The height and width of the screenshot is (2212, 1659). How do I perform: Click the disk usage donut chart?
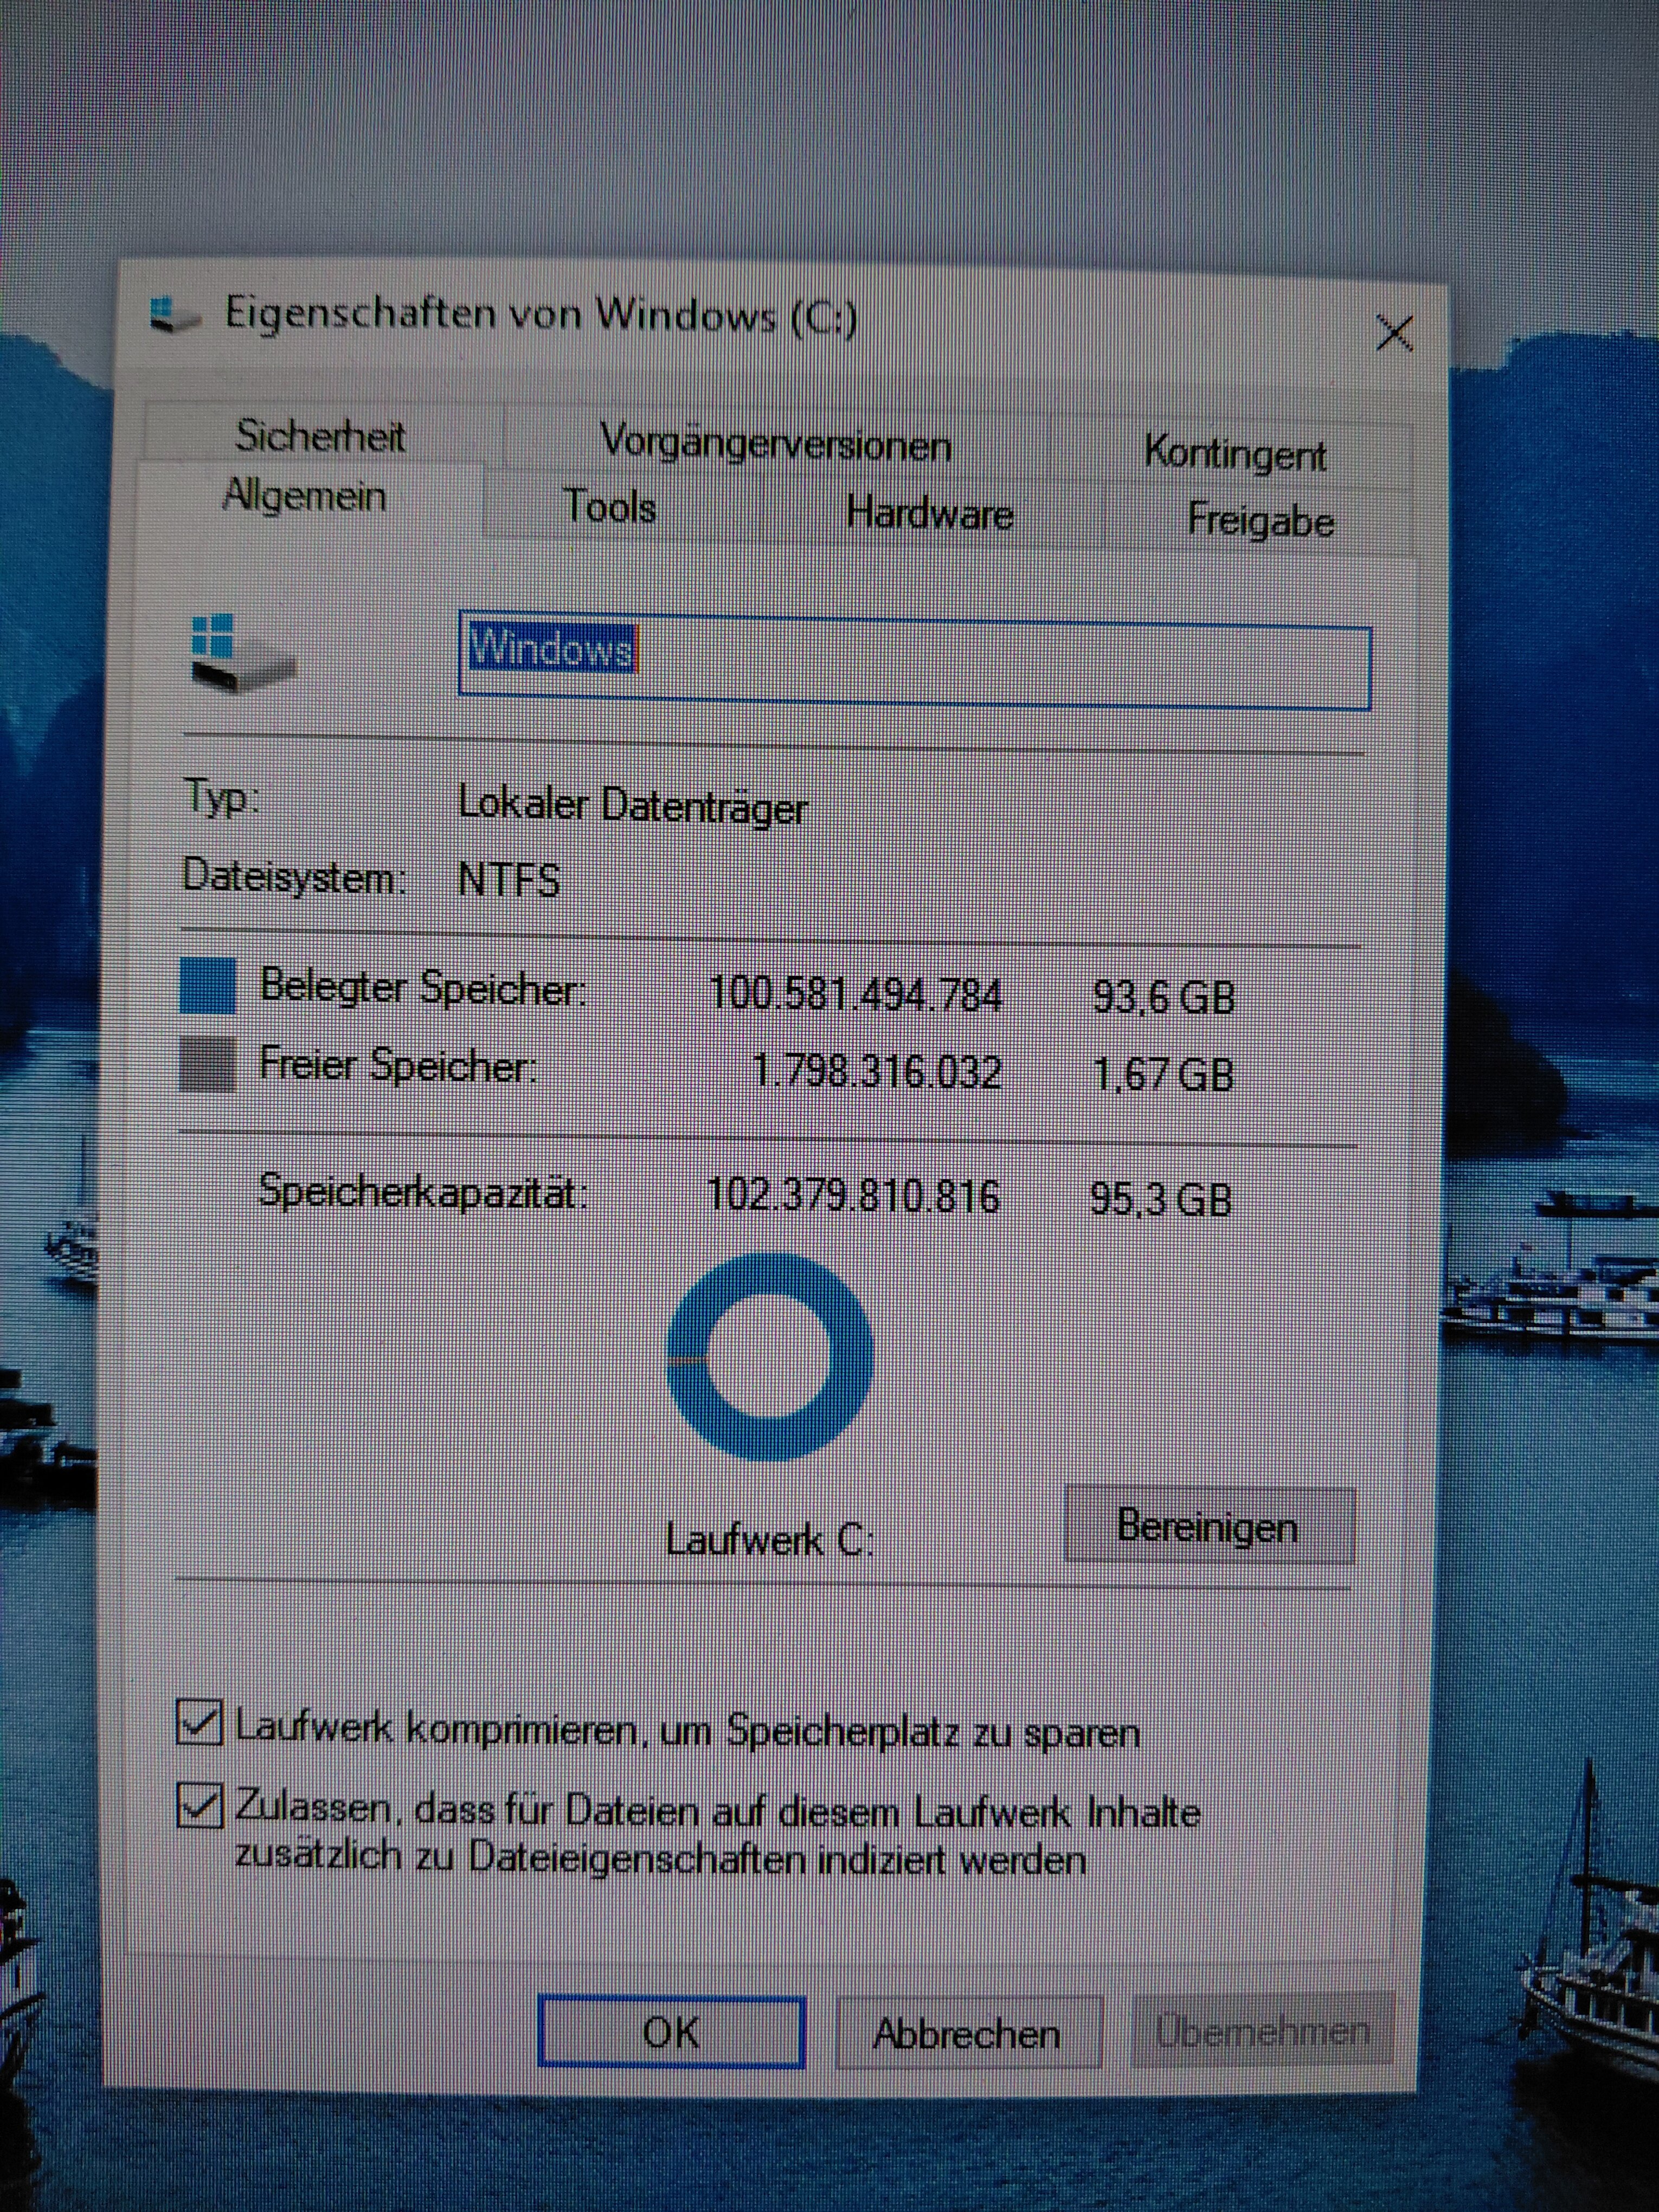[x=769, y=1357]
